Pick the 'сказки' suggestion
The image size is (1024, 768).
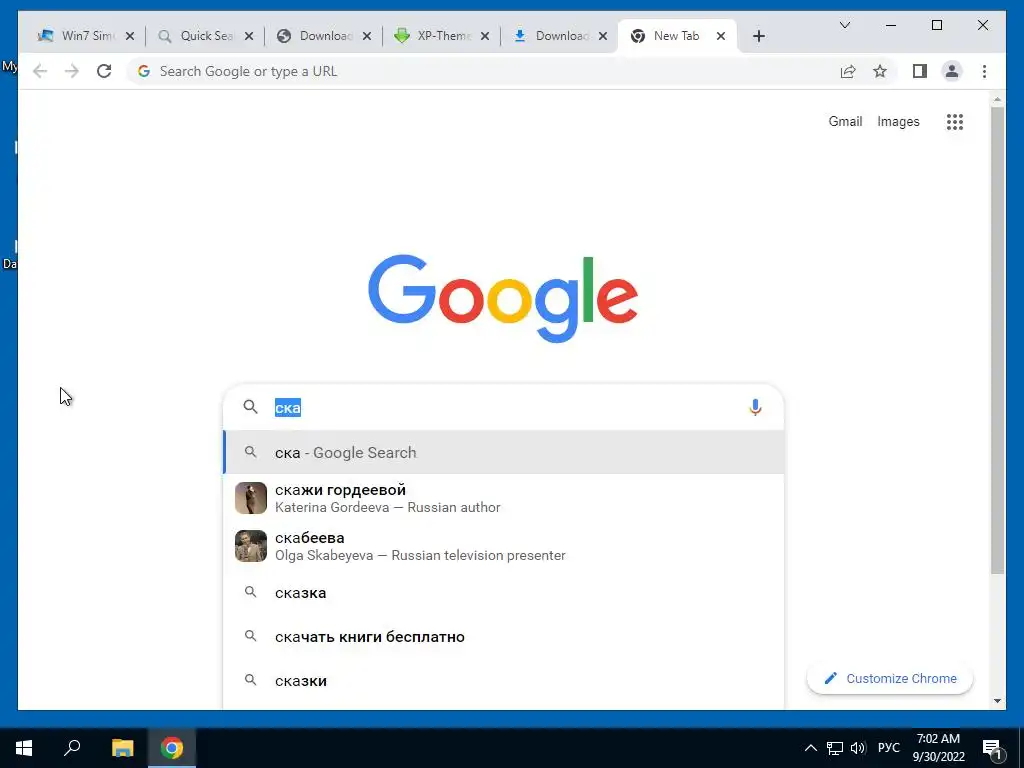[x=503, y=680]
